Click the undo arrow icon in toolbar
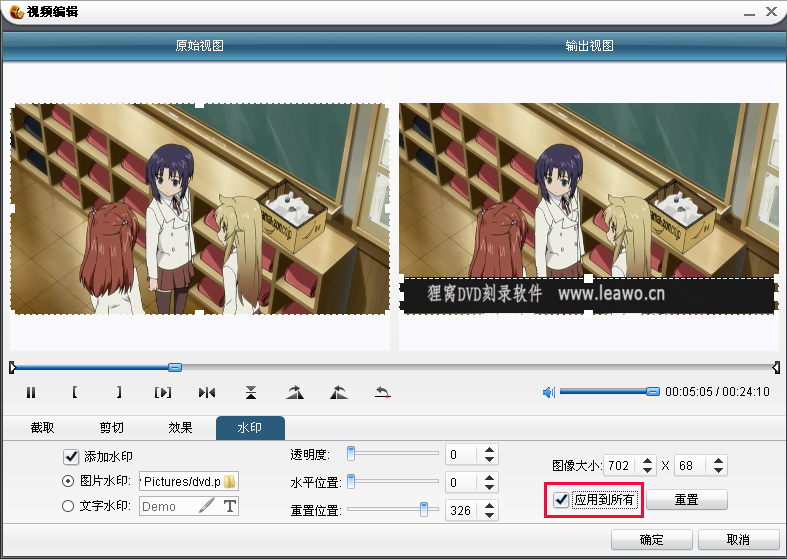This screenshot has width=787, height=559. (x=382, y=392)
